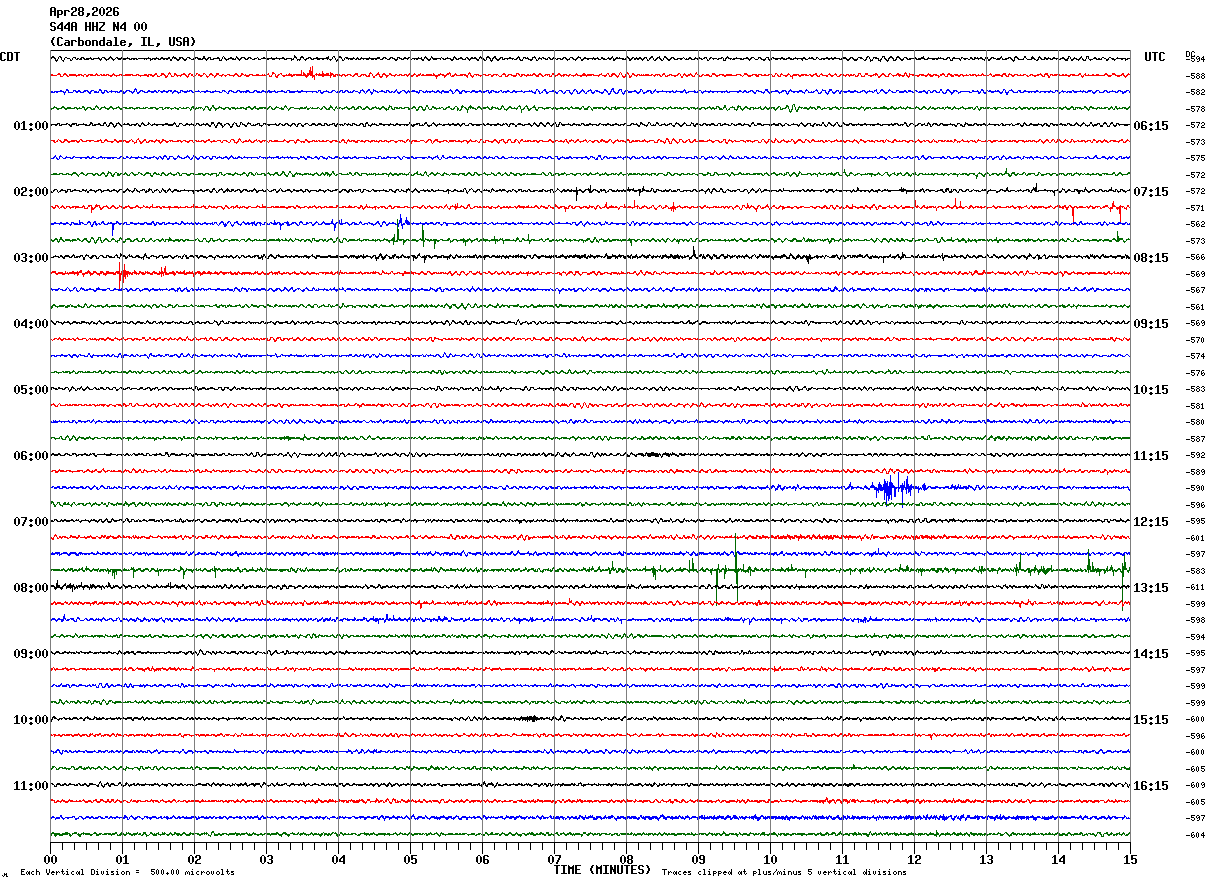Click the DC column header at top right
This screenshot has width=1210, height=886.
click(x=1190, y=54)
